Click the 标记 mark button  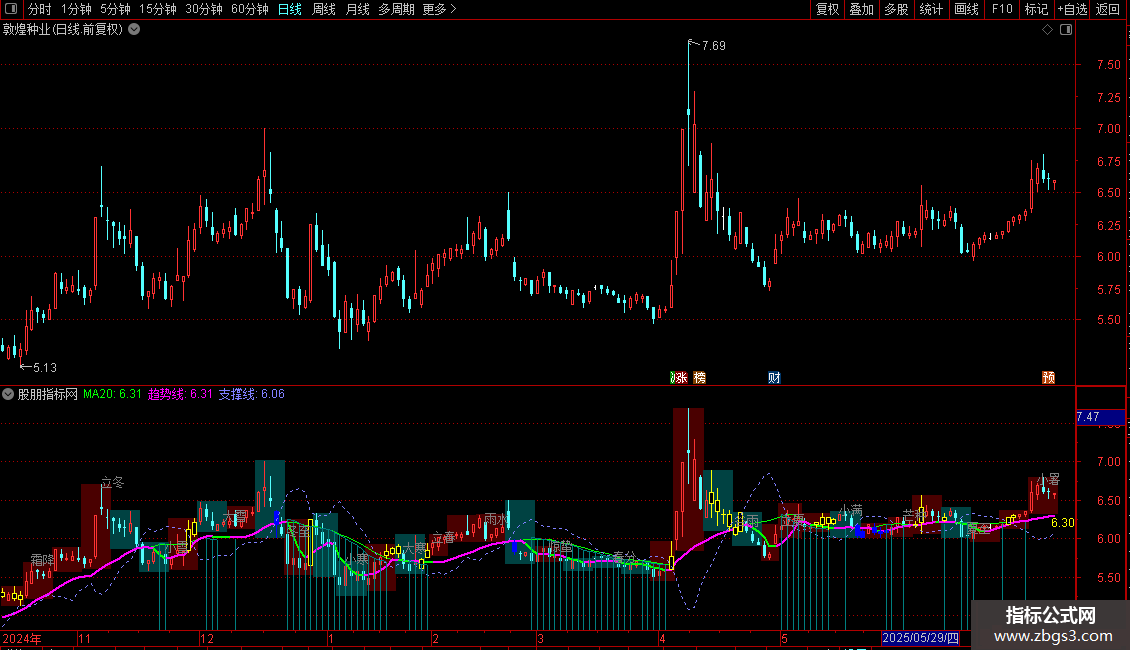pyautogui.click(x=1036, y=9)
